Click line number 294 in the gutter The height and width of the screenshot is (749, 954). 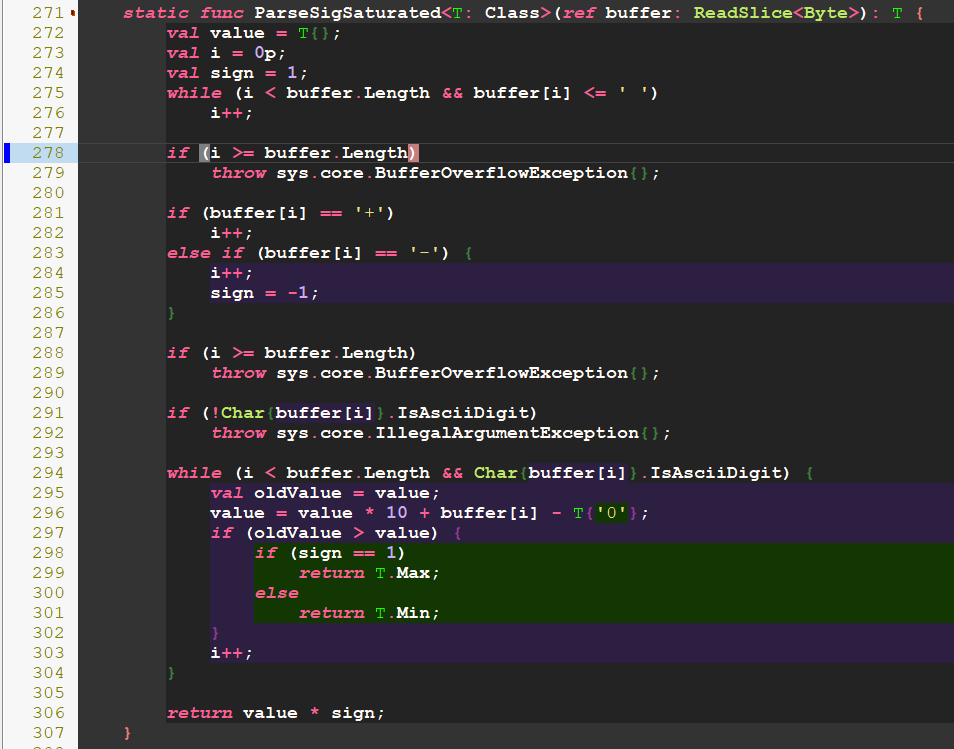[47, 473]
